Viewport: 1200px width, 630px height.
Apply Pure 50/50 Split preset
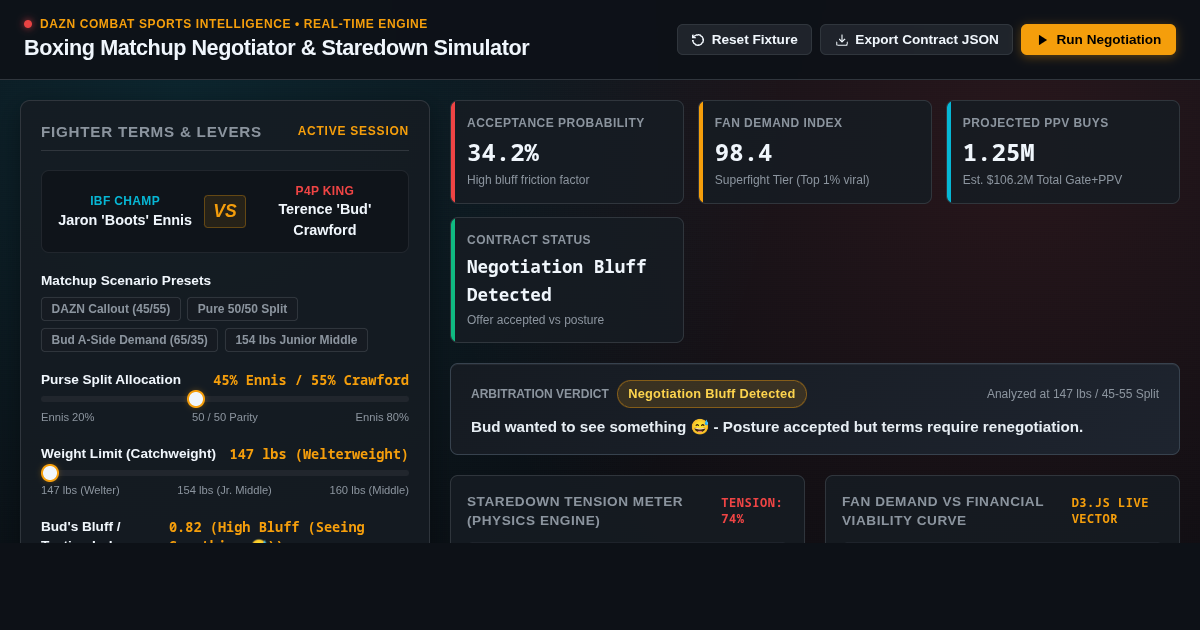coord(242,309)
